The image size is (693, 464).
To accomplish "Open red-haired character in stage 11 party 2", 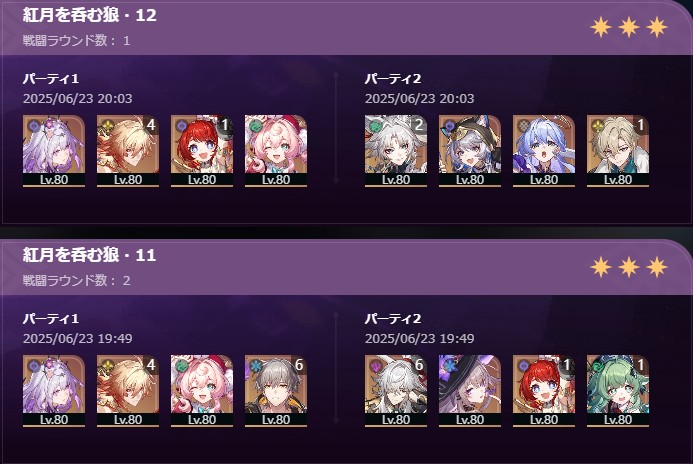I will [544, 391].
